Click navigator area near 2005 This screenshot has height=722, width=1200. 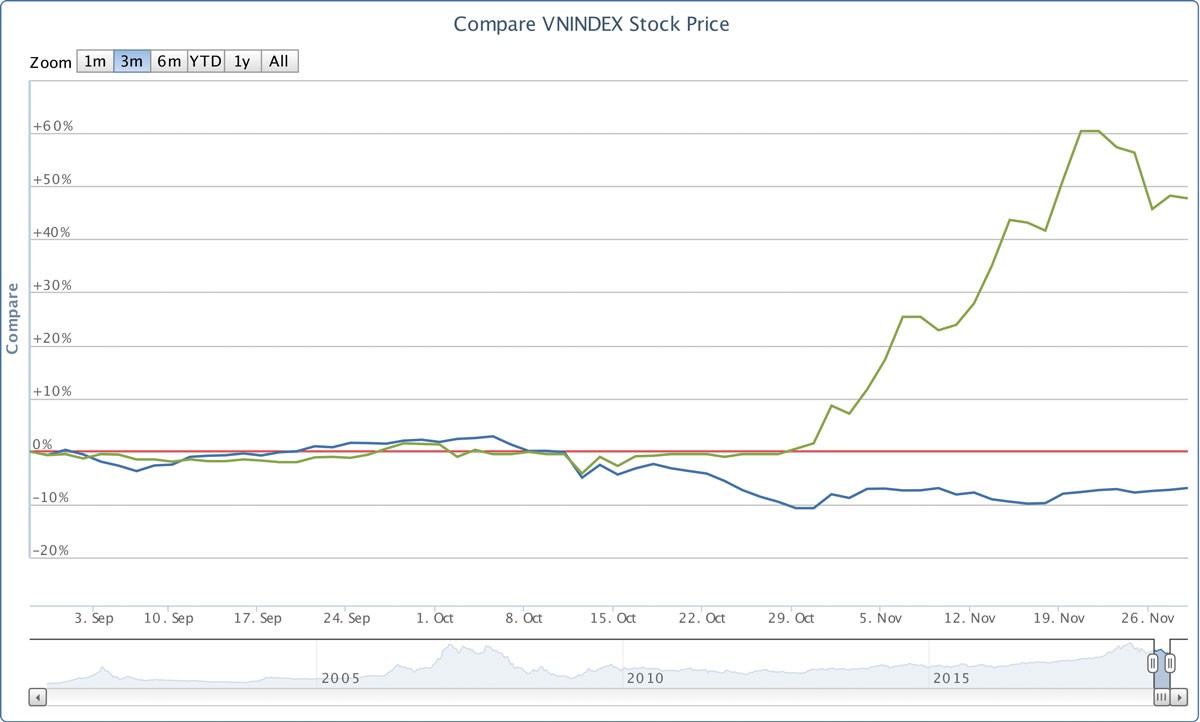click(x=340, y=665)
